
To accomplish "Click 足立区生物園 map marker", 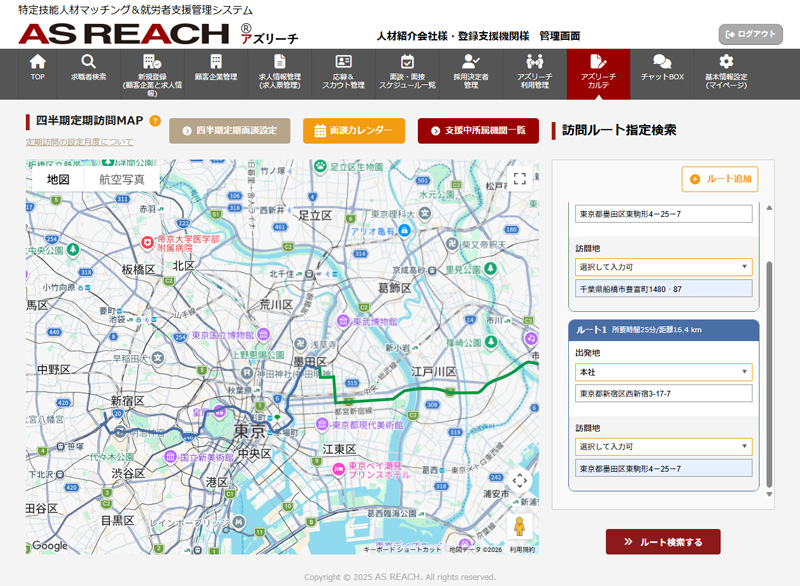I will tap(320, 166).
